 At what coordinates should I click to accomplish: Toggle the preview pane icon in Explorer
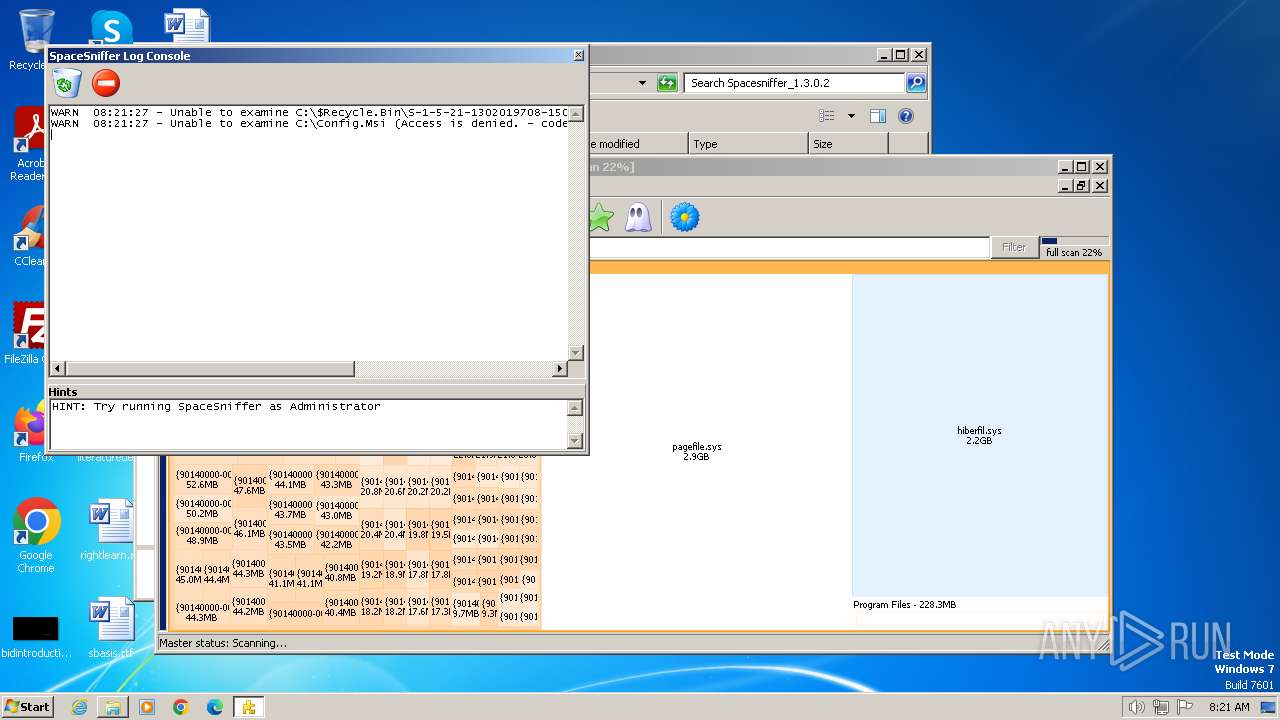coord(877,116)
